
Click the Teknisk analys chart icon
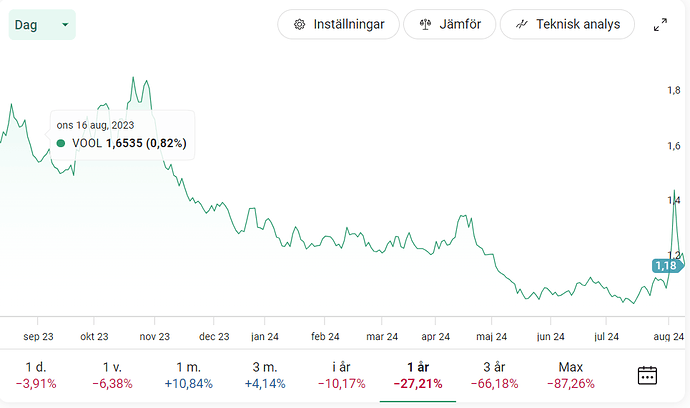pyautogui.click(x=521, y=25)
